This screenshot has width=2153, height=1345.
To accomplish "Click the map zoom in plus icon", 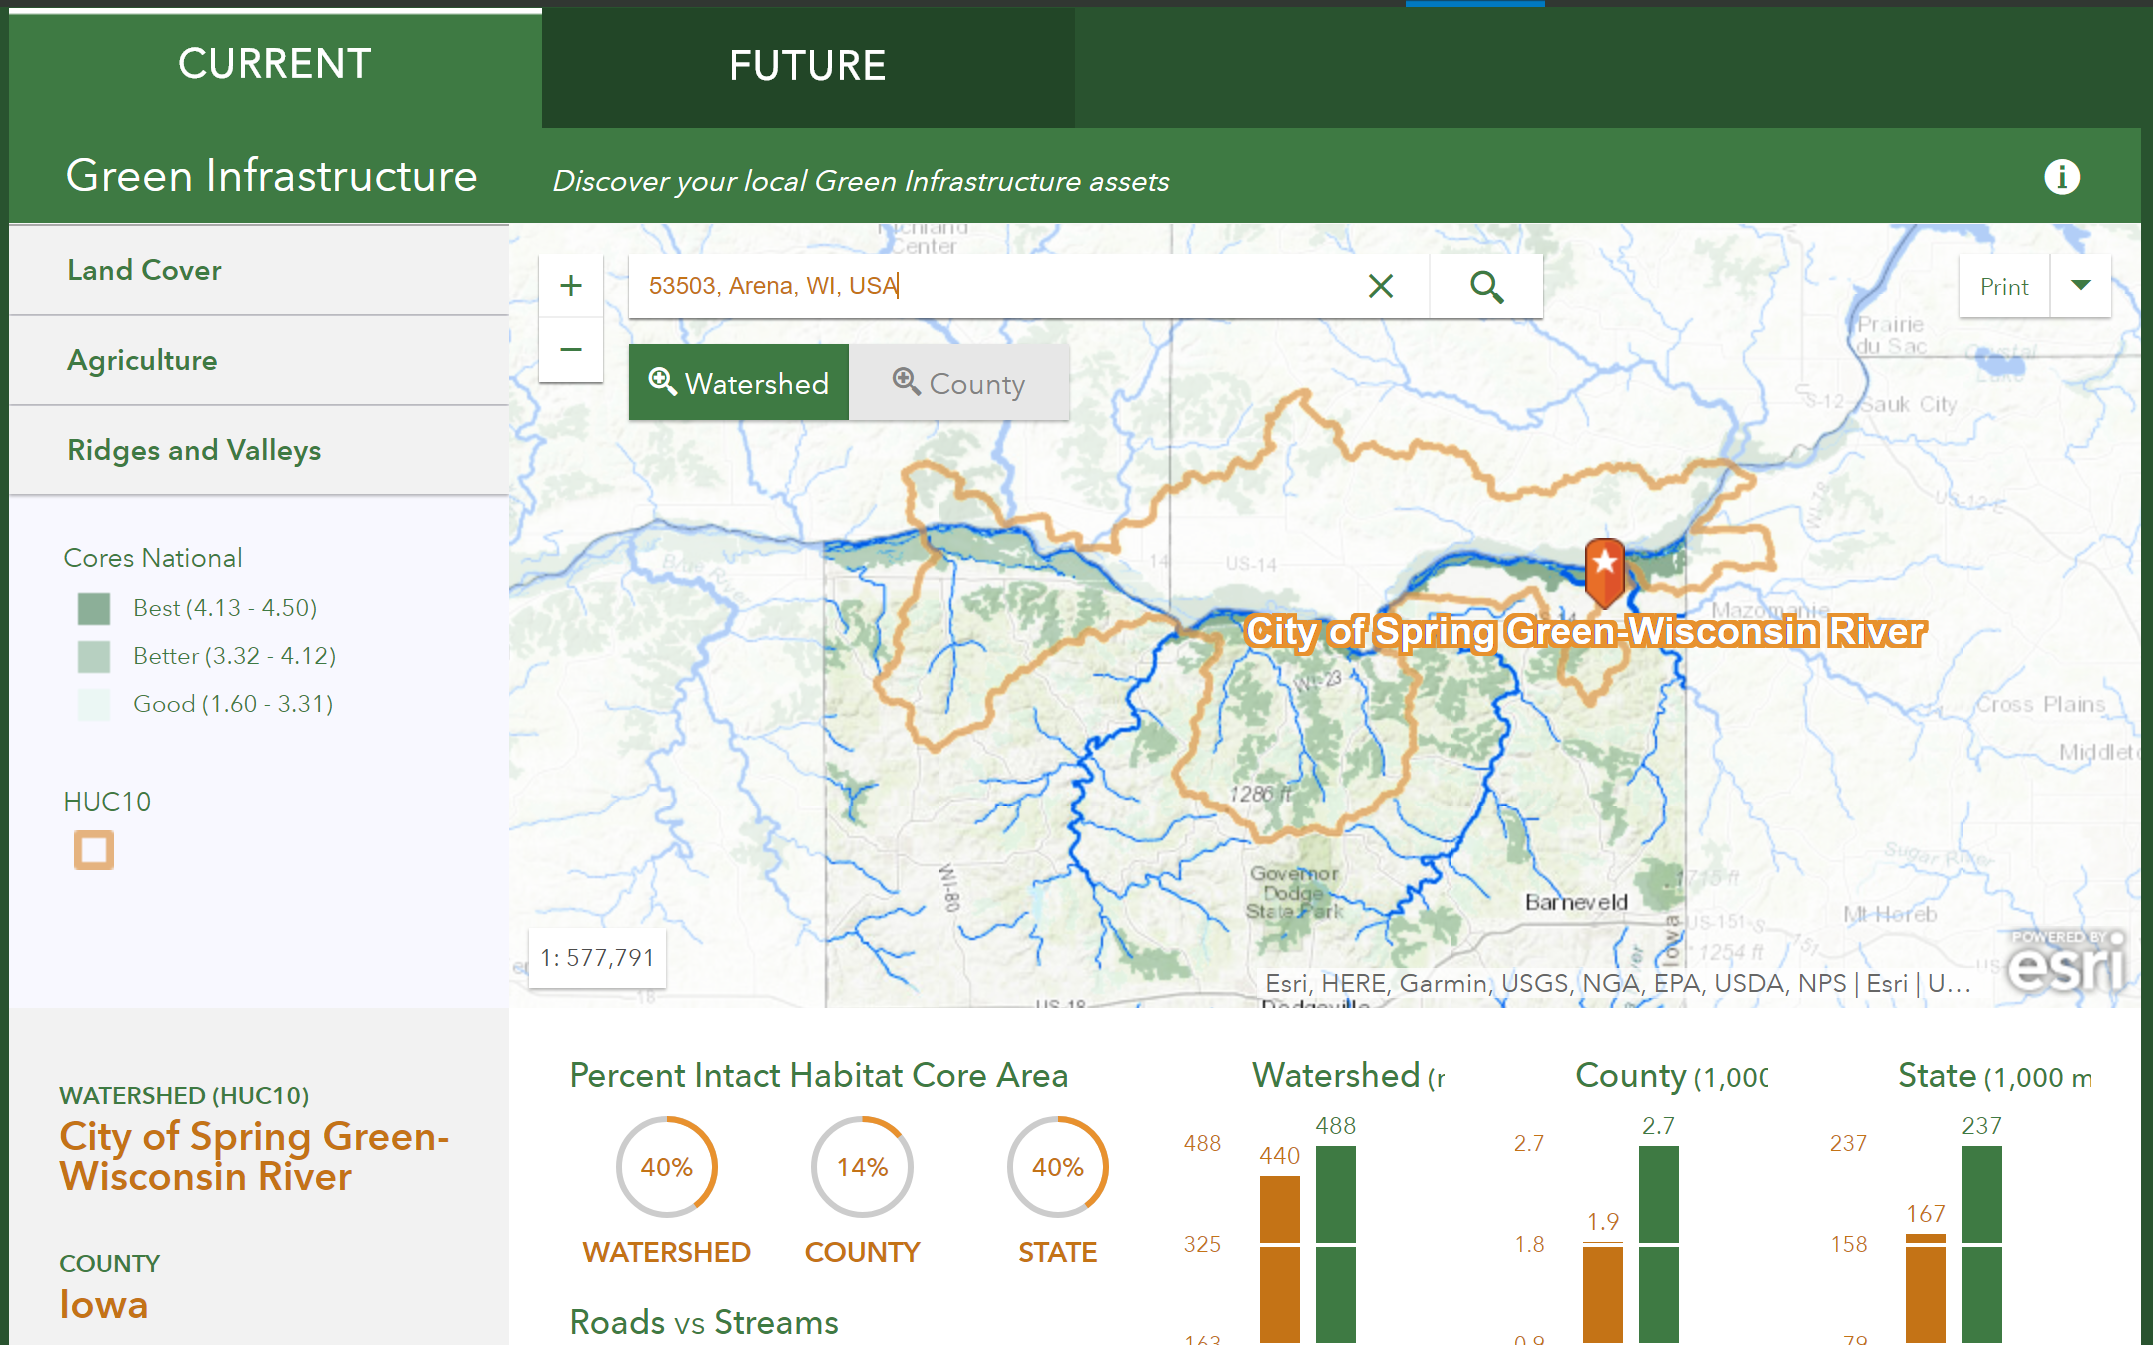I will [x=570, y=285].
